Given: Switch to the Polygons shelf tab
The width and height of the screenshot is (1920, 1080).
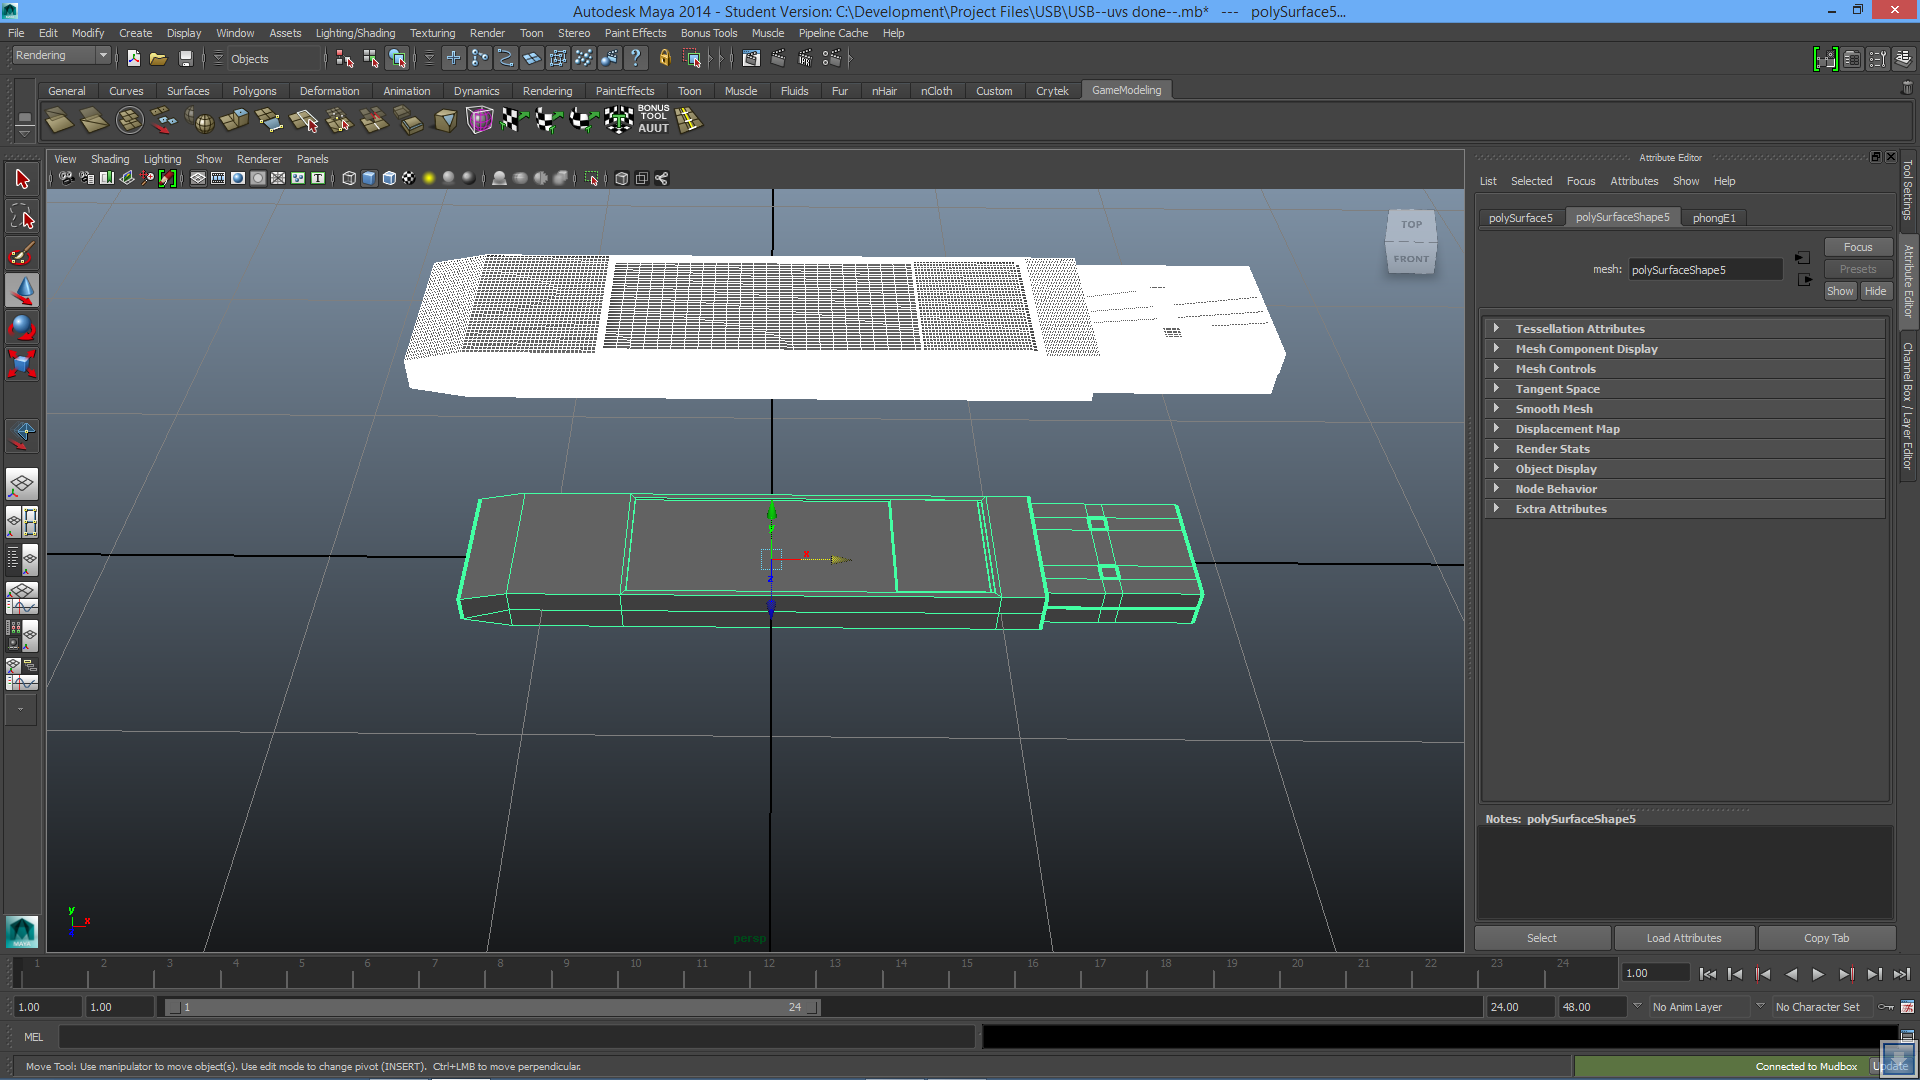Looking at the screenshot, I should coord(255,90).
